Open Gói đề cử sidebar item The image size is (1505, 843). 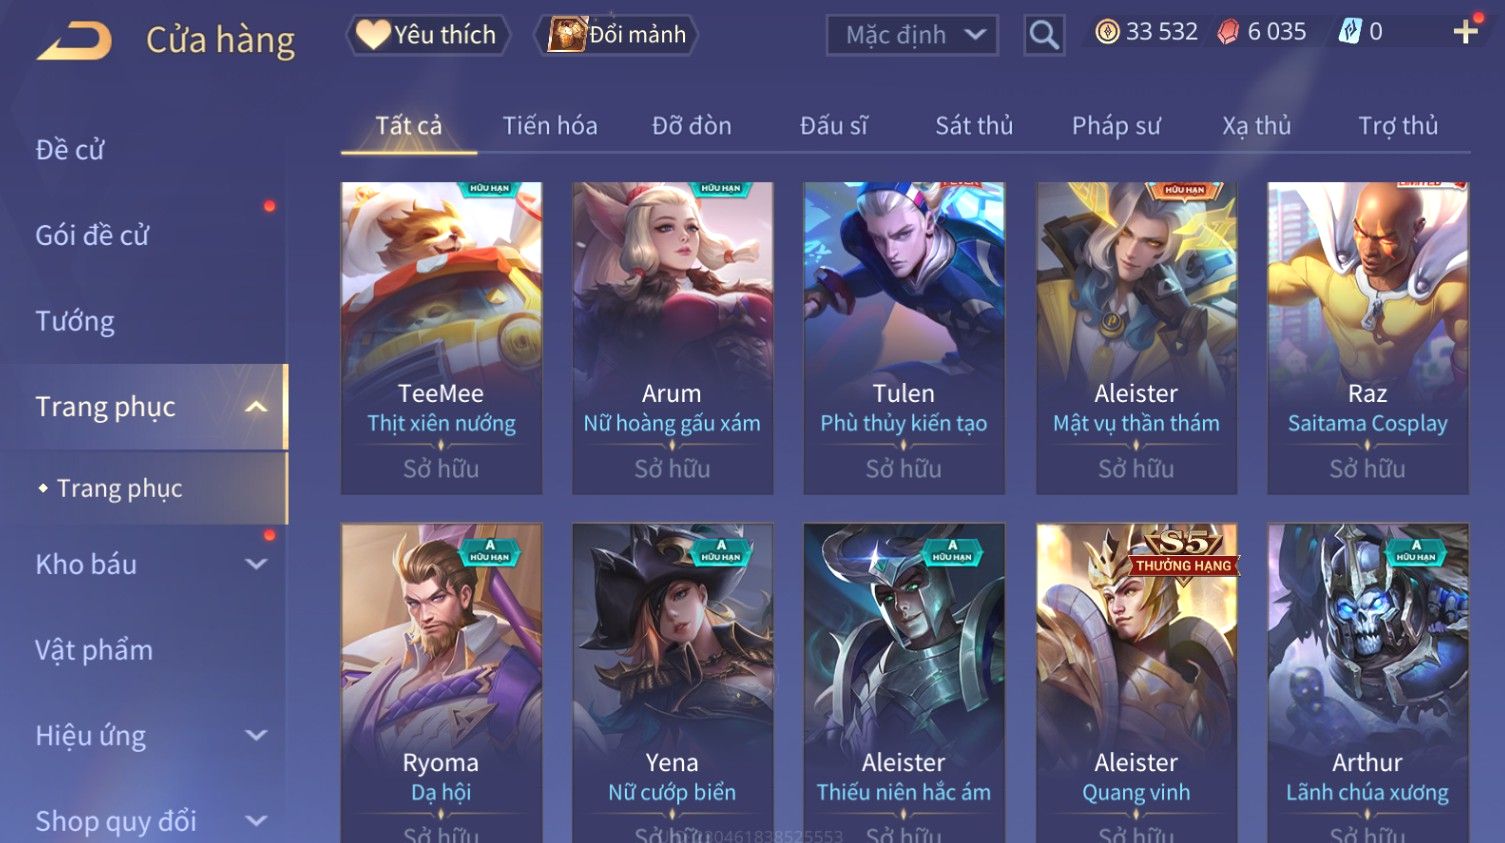coord(92,236)
